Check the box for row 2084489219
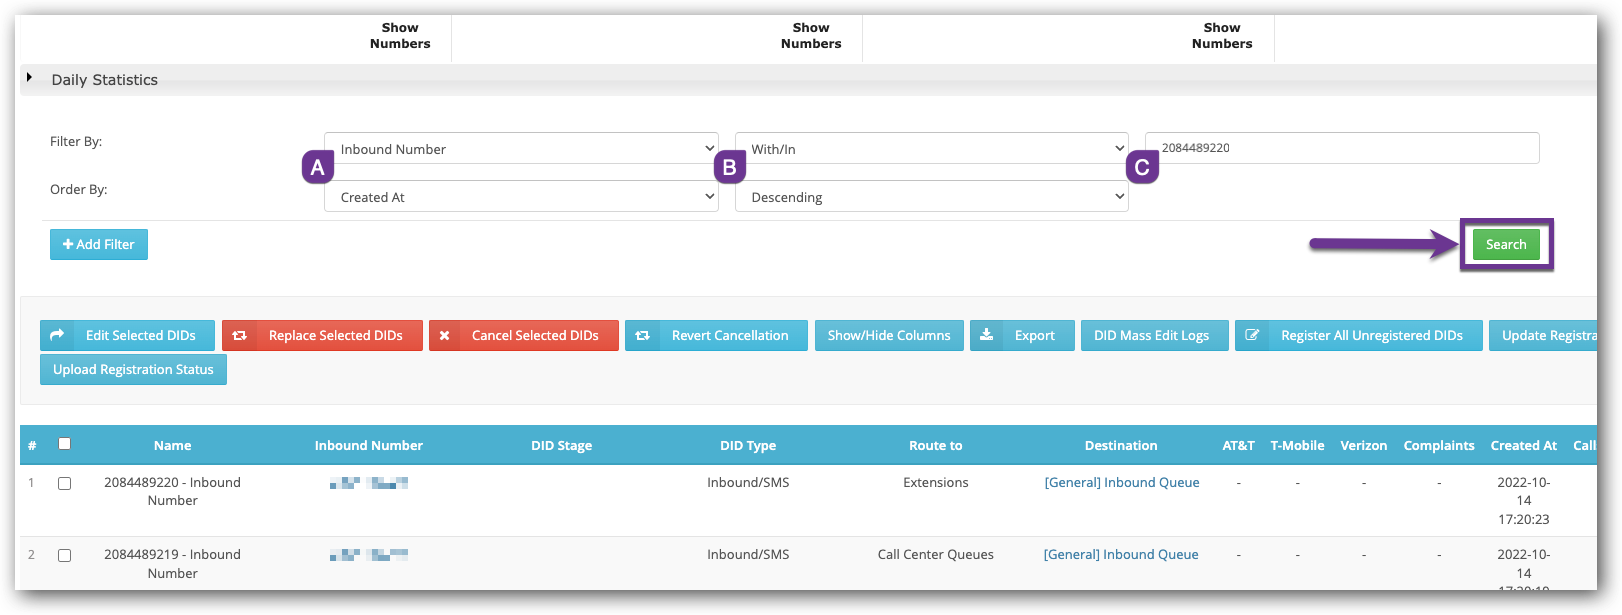Screen dimensions: 1622x615 pyautogui.click(x=65, y=556)
